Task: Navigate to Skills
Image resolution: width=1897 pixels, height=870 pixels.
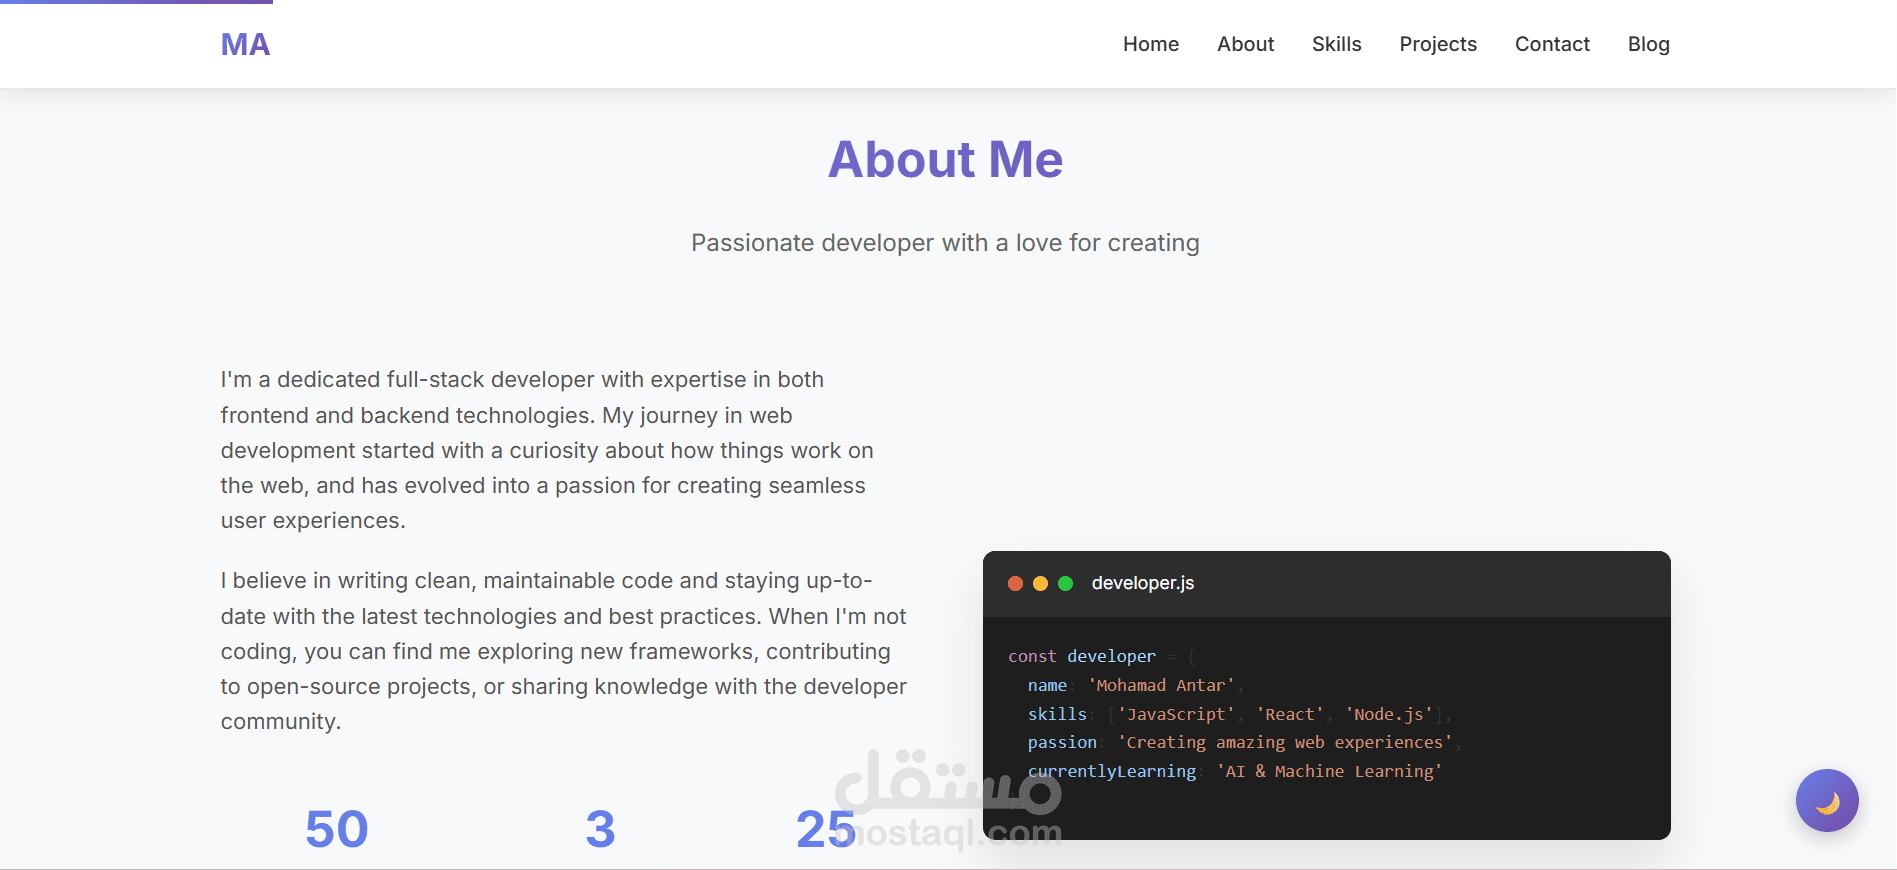Action: (1336, 44)
